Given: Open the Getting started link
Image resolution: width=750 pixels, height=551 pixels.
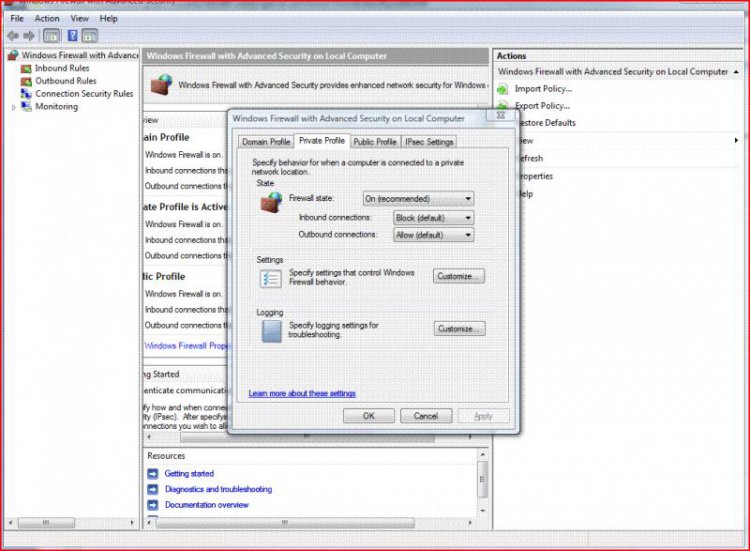Looking at the screenshot, I should (189, 474).
